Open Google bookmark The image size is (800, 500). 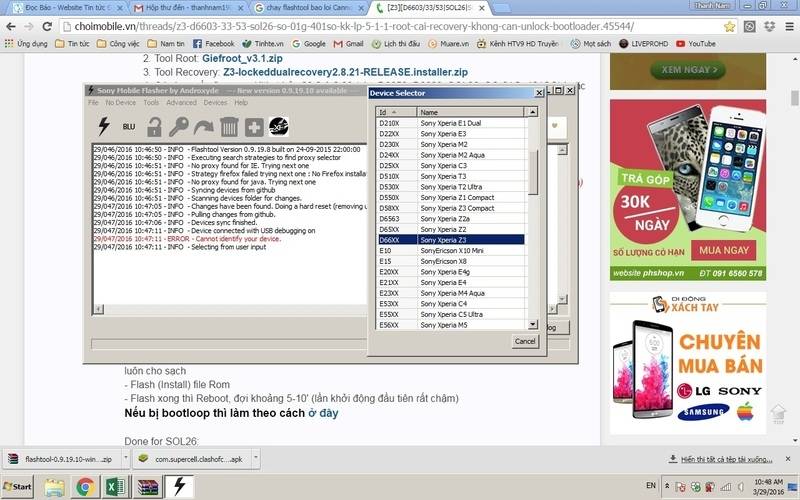[309, 44]
